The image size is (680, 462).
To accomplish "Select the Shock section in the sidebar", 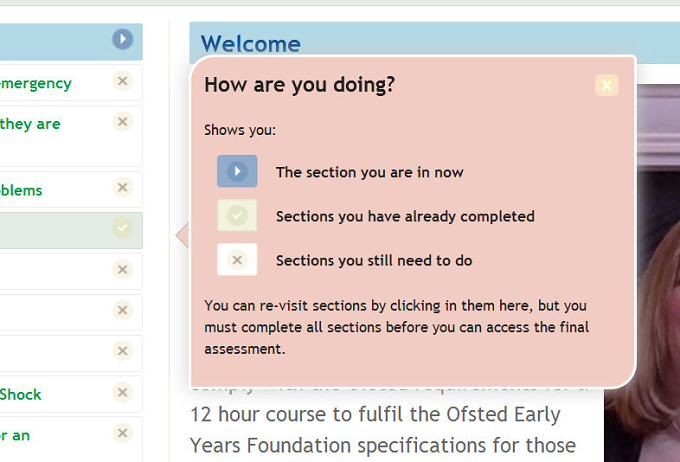I will (21, 394).
